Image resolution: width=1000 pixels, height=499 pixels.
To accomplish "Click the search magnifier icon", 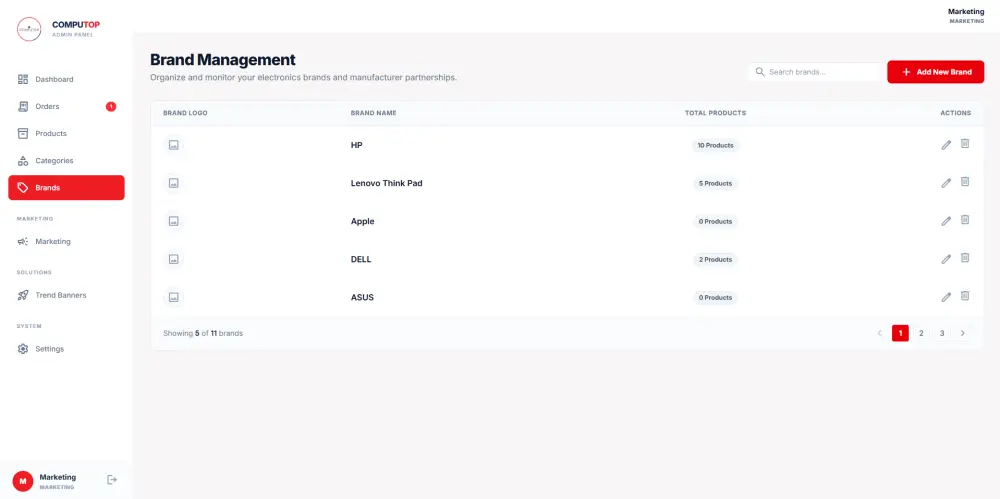I will [760, 72].
